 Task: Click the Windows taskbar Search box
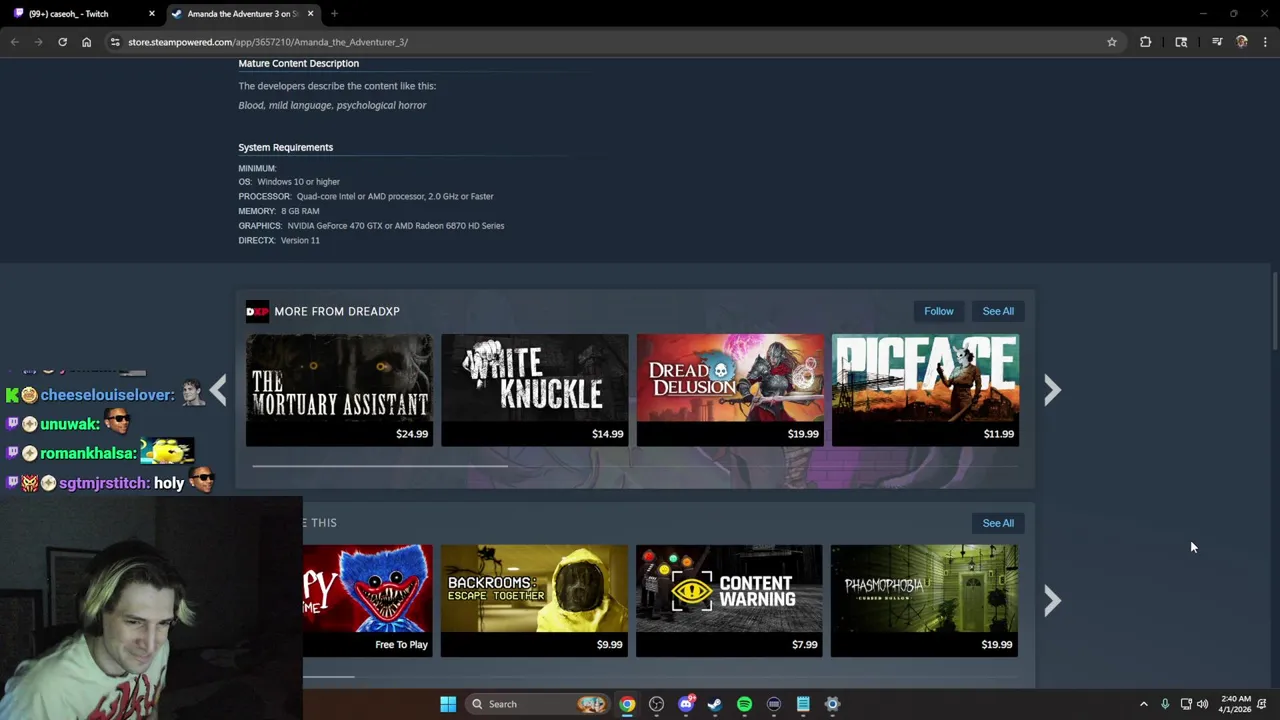(x=537, y=704)
